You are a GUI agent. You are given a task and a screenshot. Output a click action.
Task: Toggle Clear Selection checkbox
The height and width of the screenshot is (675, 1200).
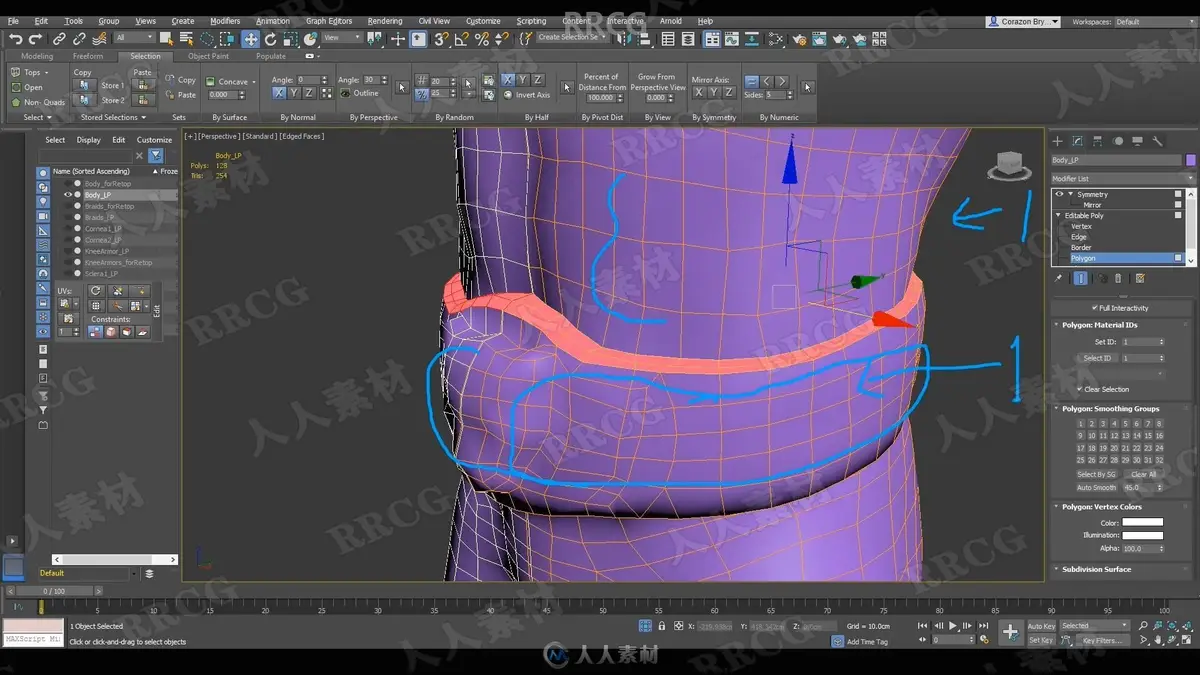click(1080, 389)
